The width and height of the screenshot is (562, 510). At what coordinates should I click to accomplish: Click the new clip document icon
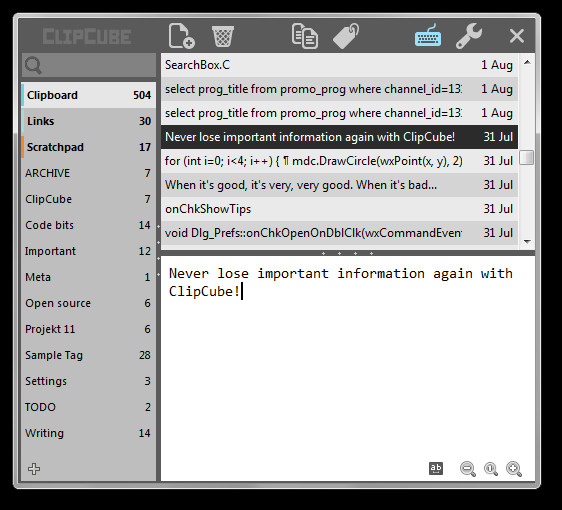tap(182, 36)
